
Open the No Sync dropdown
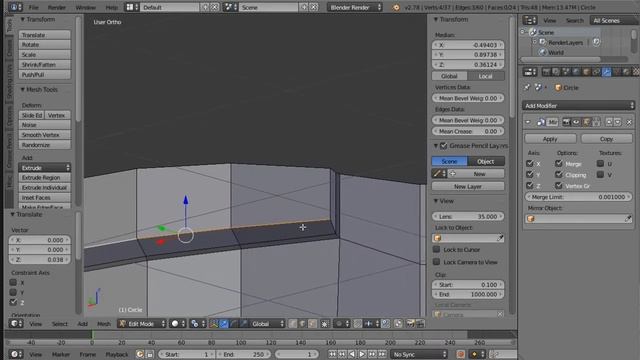419,354
